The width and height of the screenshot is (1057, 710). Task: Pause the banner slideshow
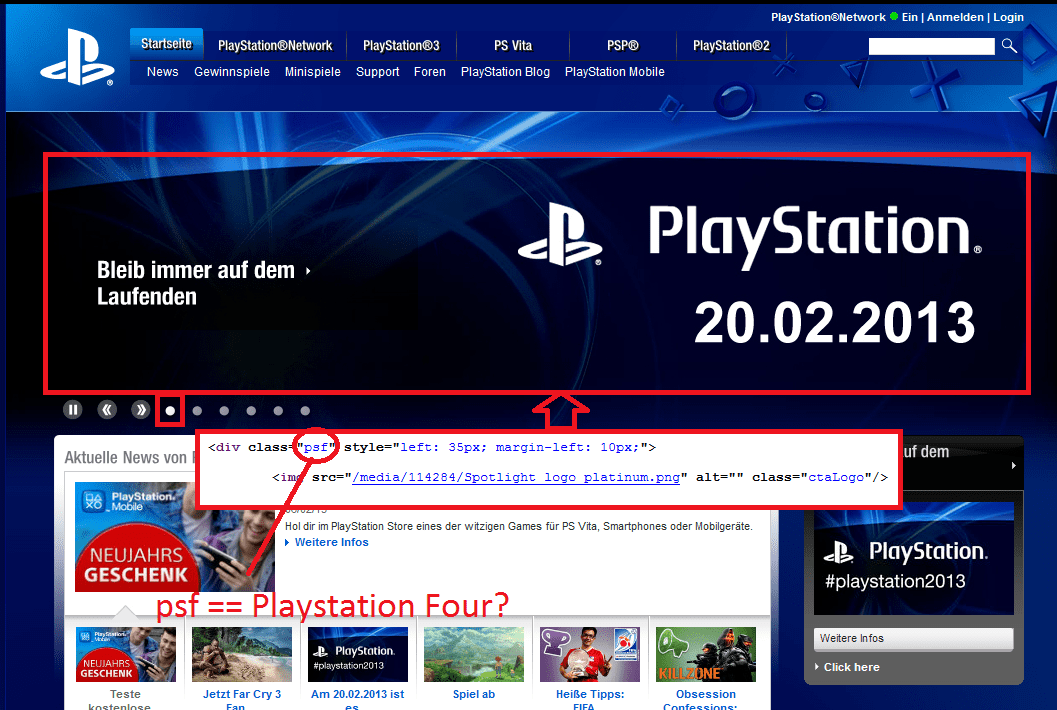tap(73, 409)
